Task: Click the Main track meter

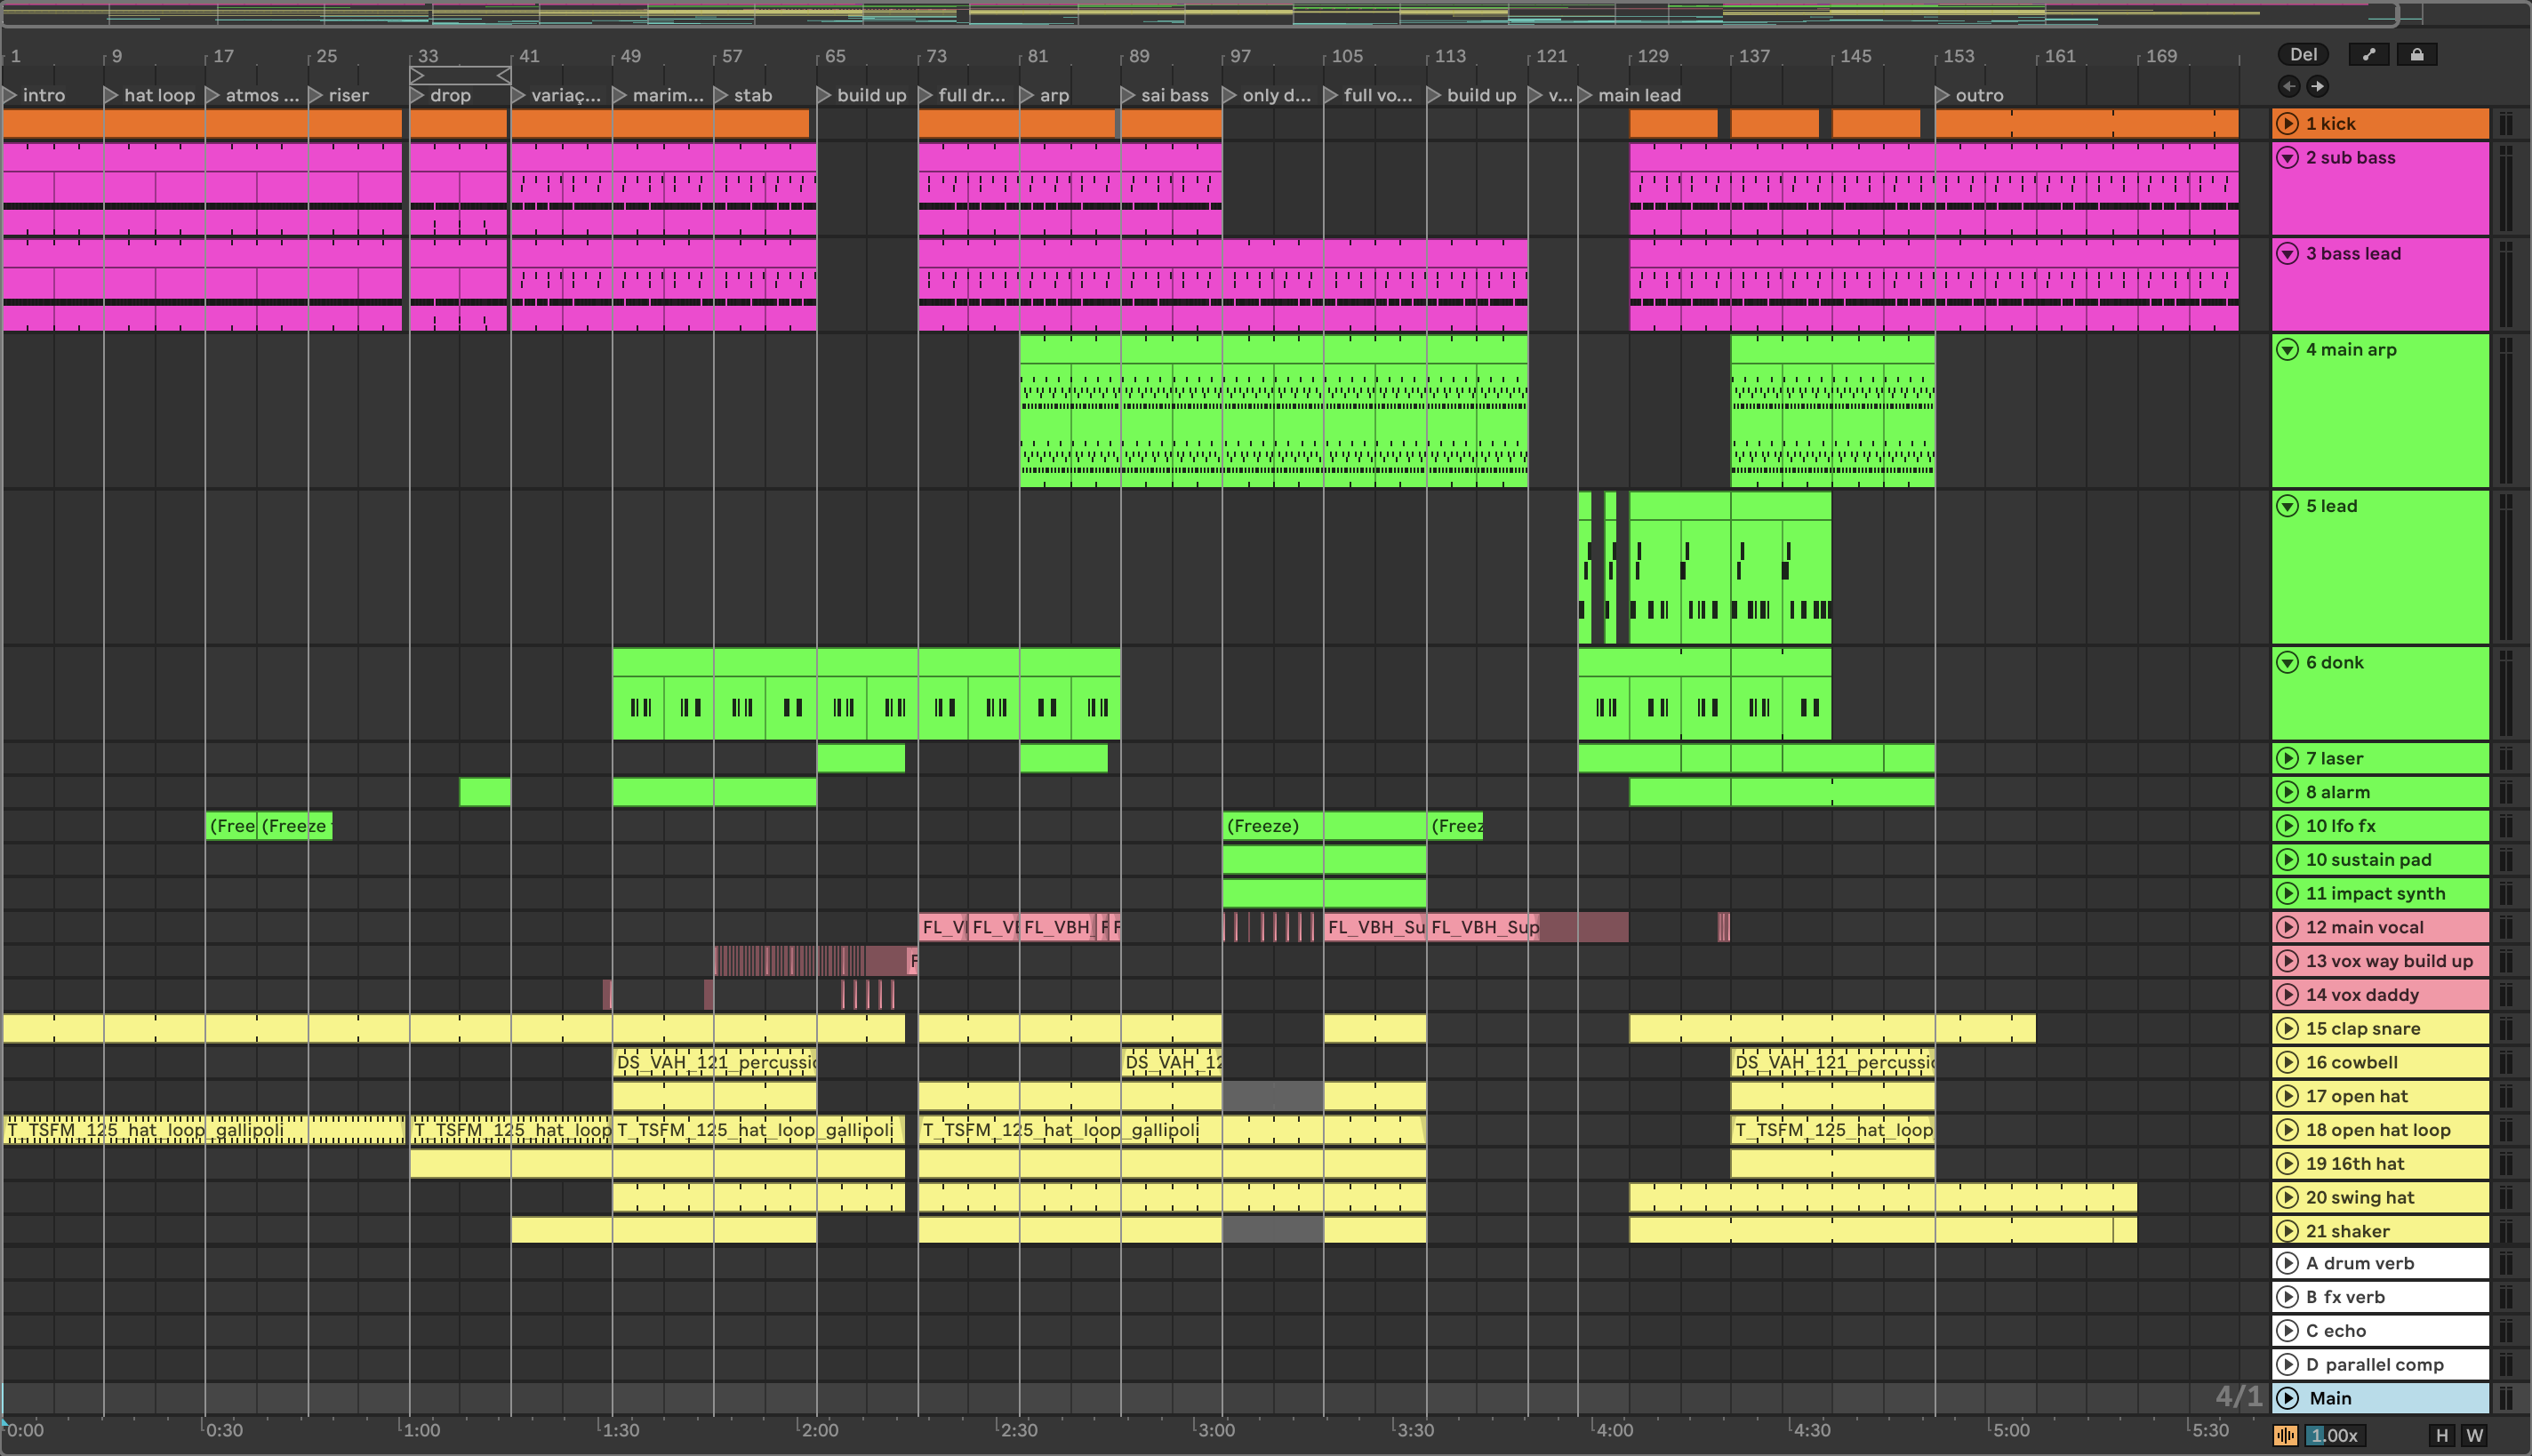Action: (x=2505, y=1398)
